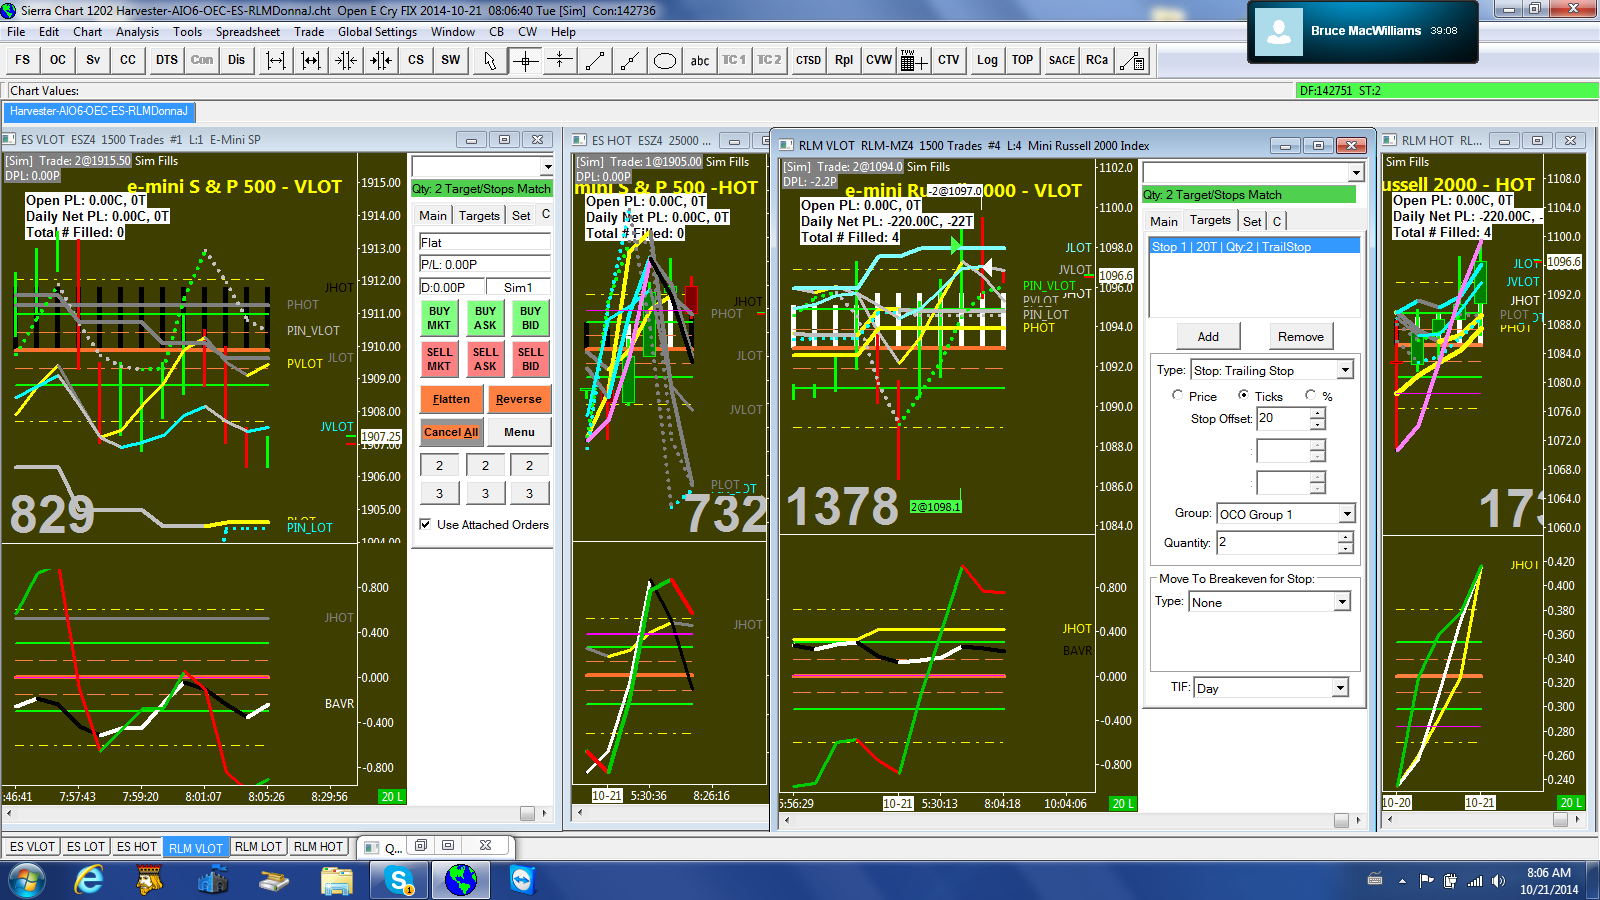The height and width of the screenshot is (900, 1600).
Task: Click the TPO grid toolbar icon
Action: tap(912, 60)
